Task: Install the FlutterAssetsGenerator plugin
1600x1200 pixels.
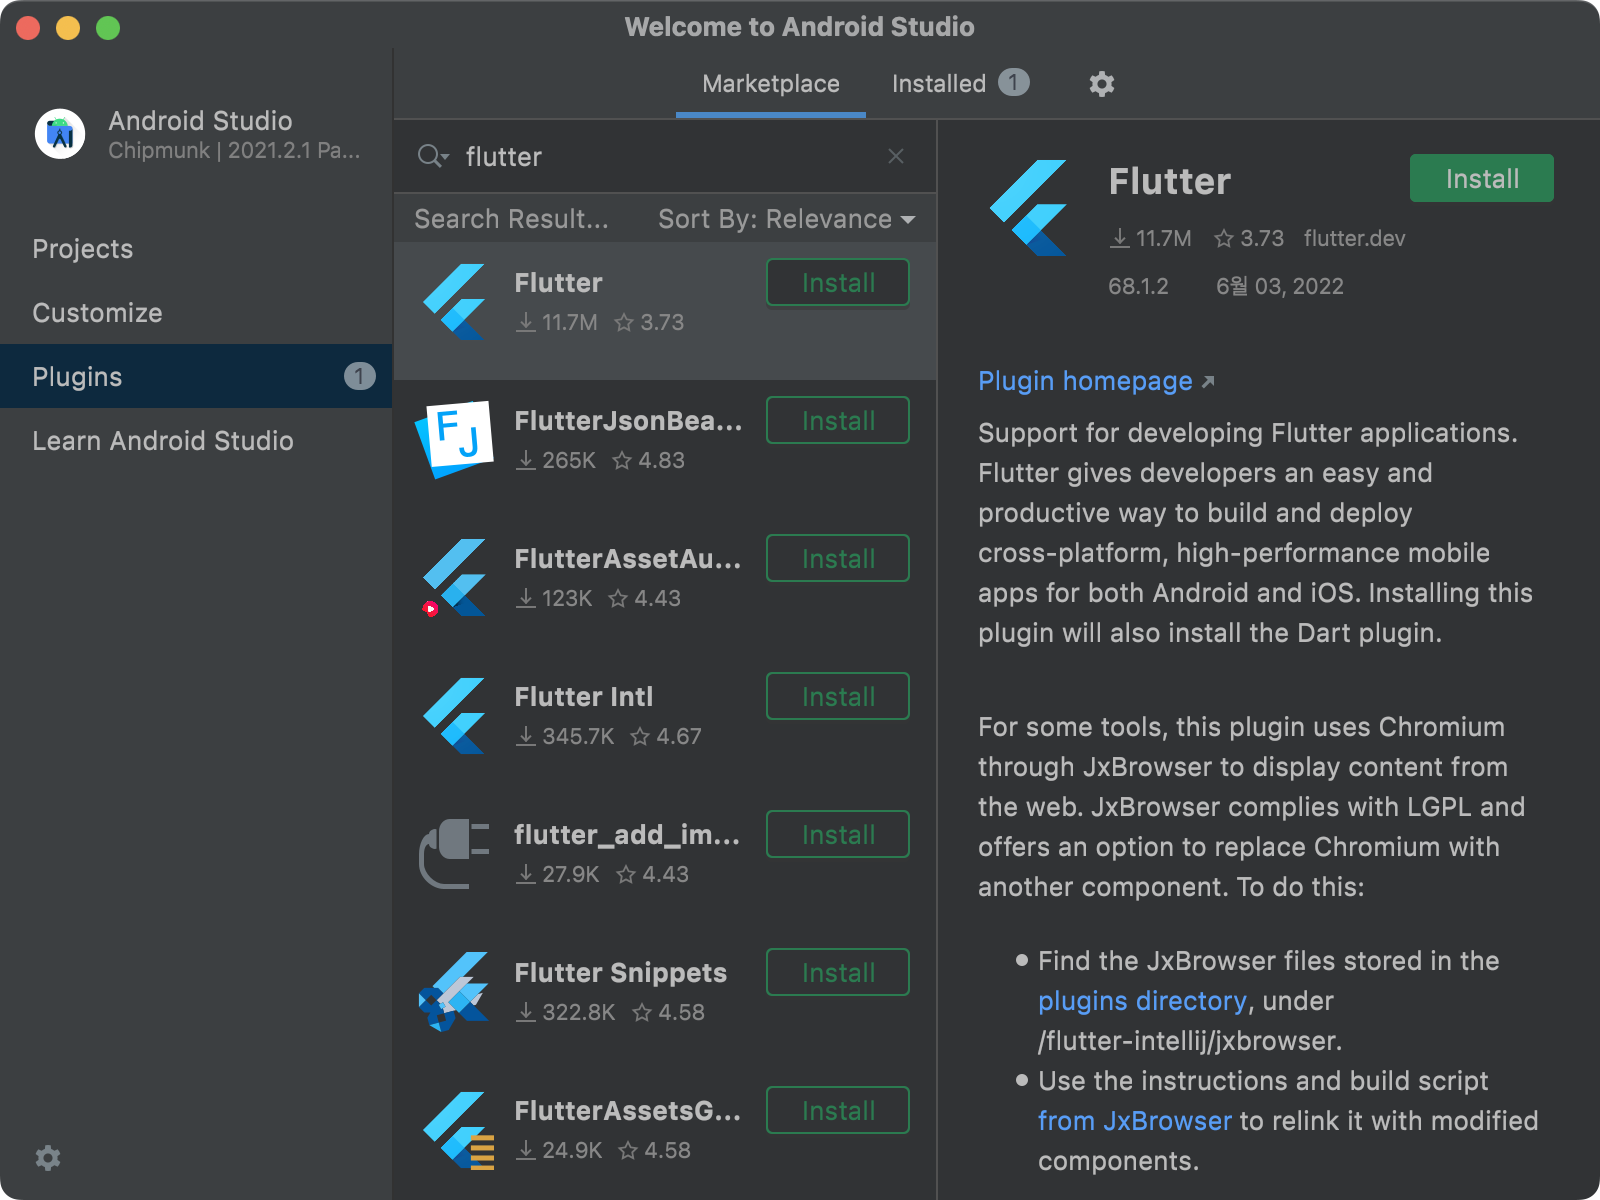Action: 838,1111
